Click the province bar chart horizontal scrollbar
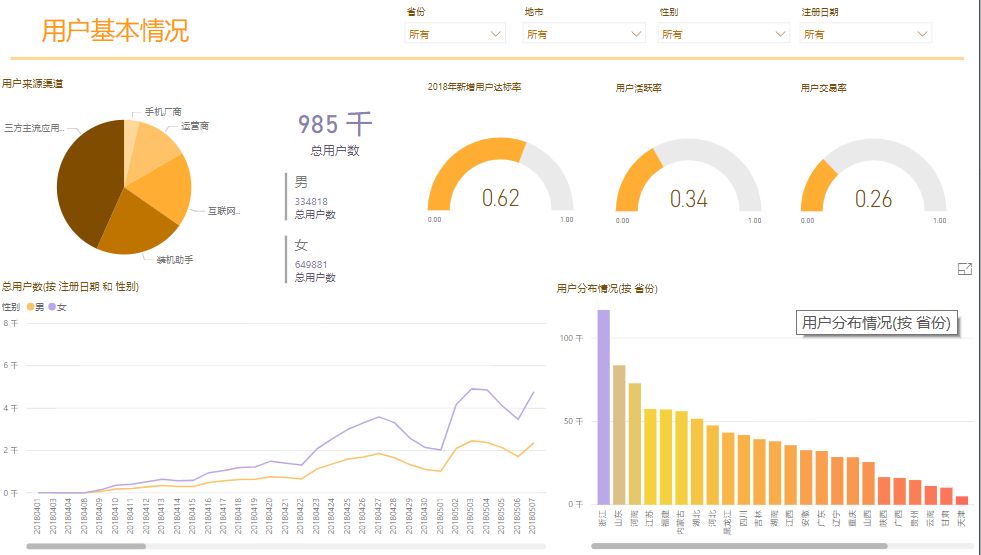 [x=738, y=546]
